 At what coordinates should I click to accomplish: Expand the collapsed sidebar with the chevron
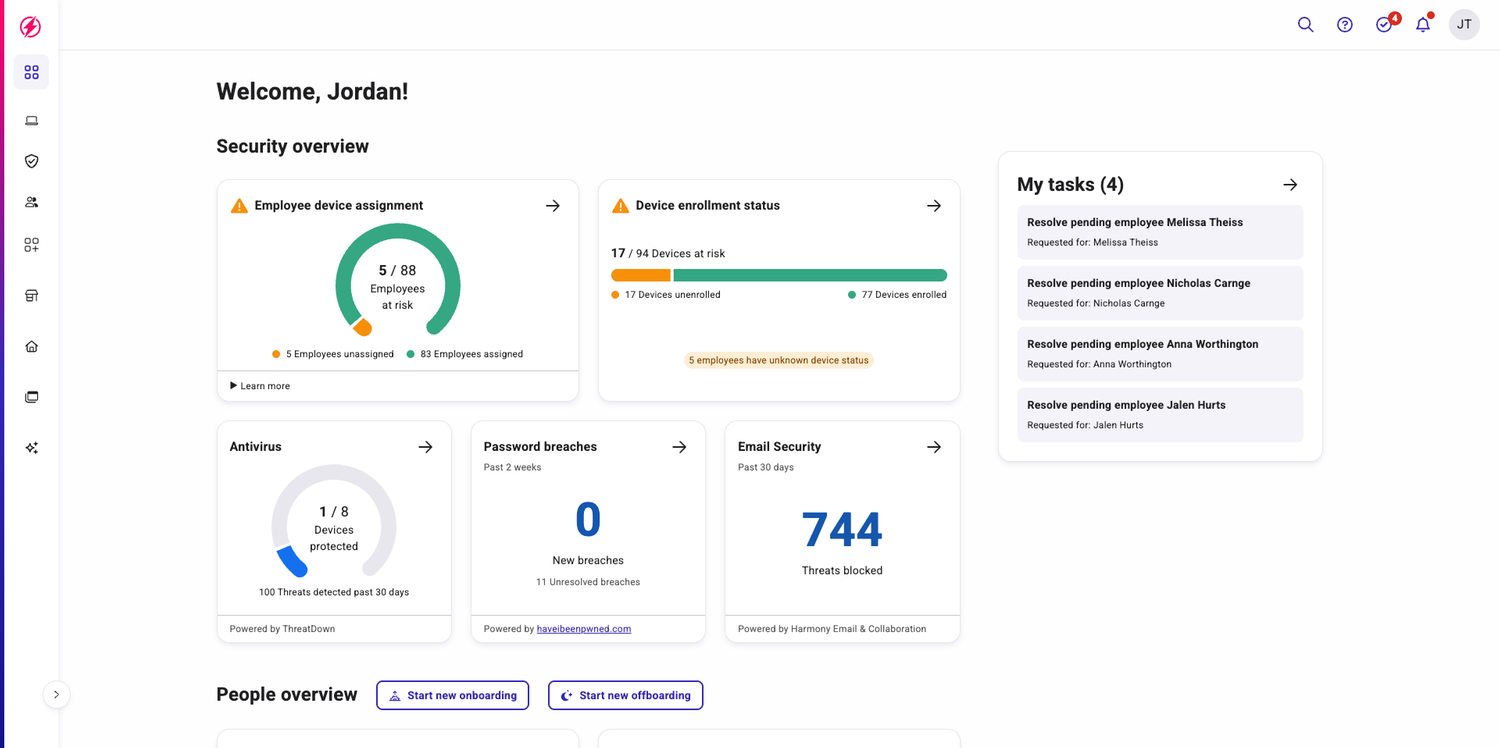[x=57, y=694]
